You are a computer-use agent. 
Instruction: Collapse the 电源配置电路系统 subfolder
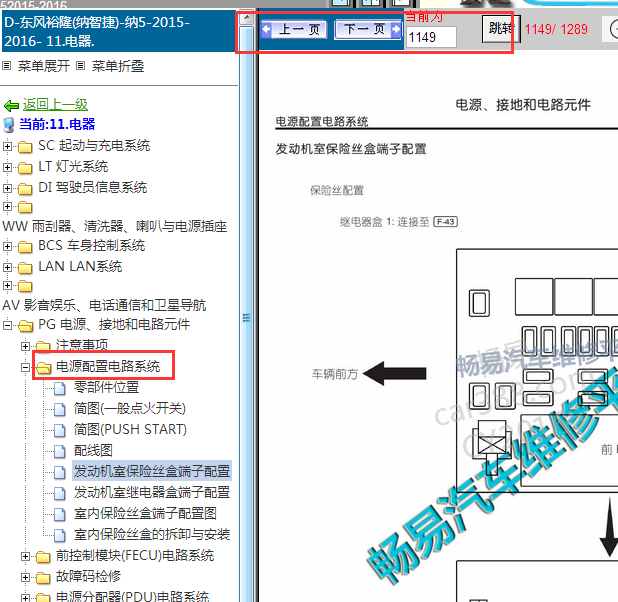25,367
